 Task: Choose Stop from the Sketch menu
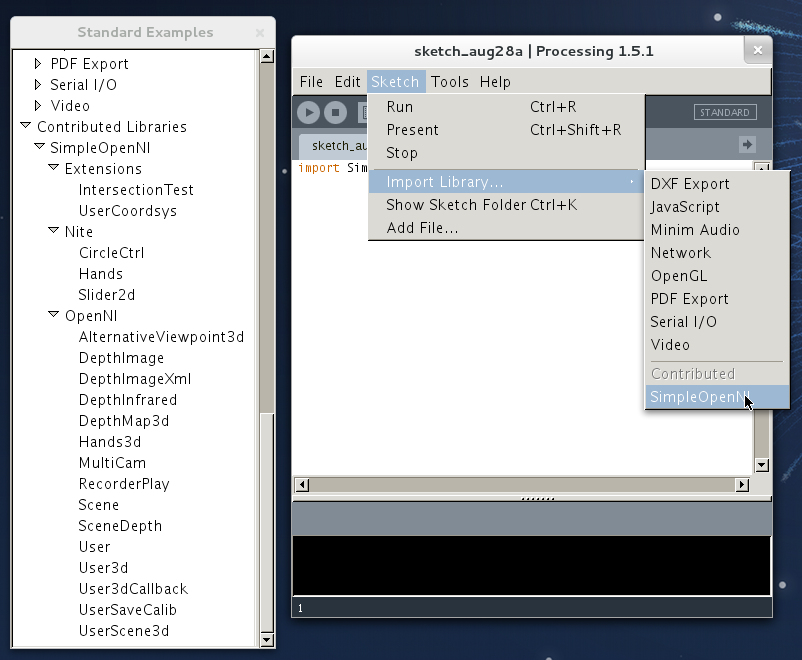(506, 153)
